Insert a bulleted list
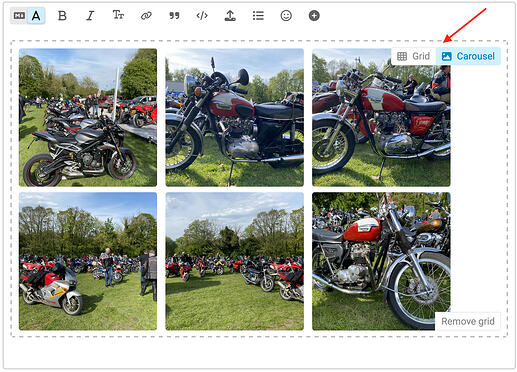The width and height of the screenshot is (517, 372). click(x=258, y=16)
